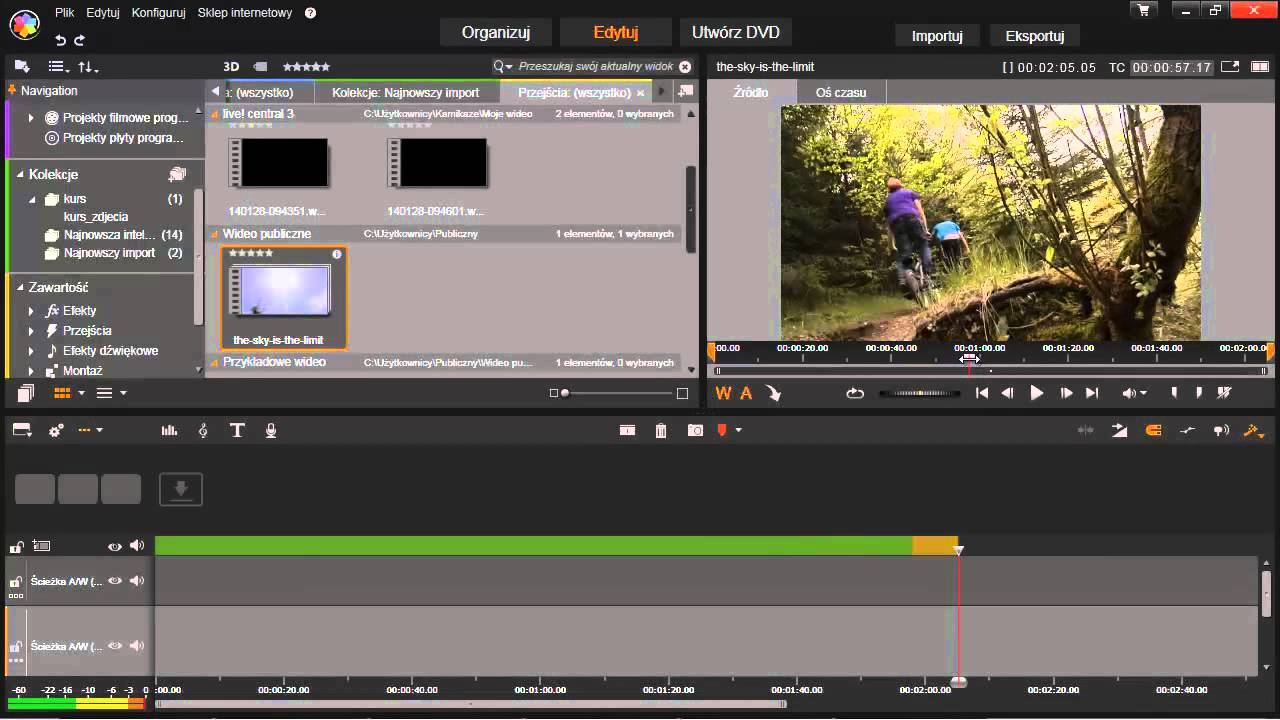This screenshot has height=720, width=1280.
Task: Select Najnowszy import collection
Action: coord(109,253)
